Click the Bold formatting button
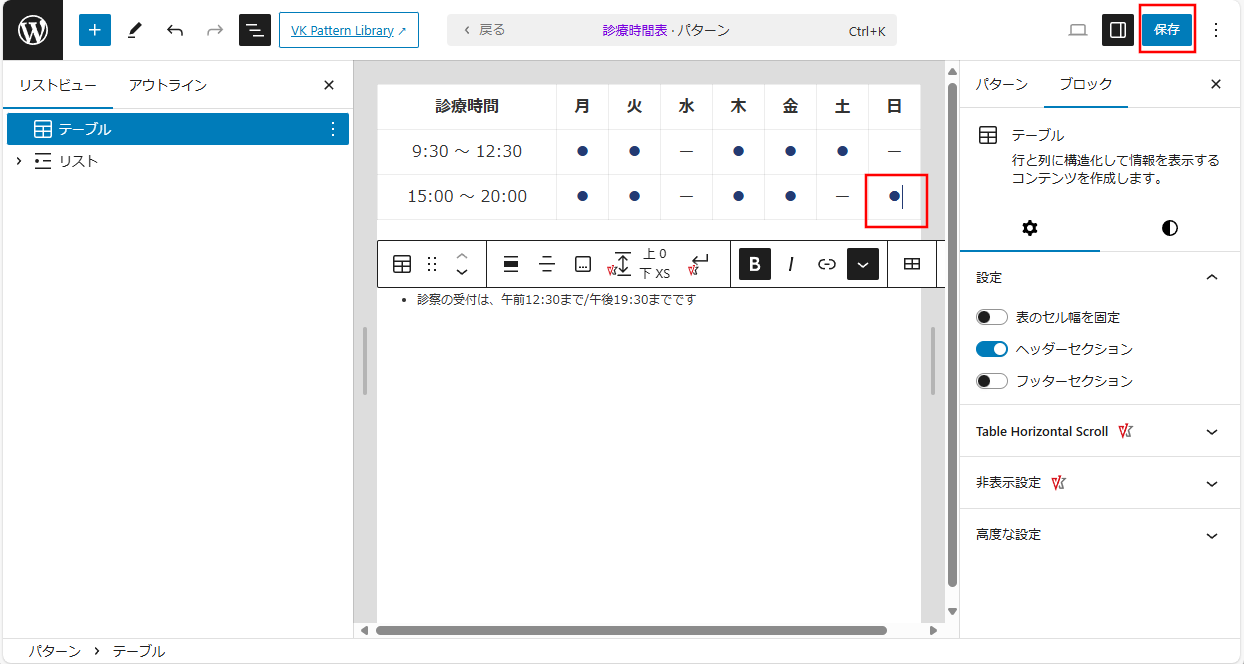This screenshot has width=1244, height=664. coord(755,264)
